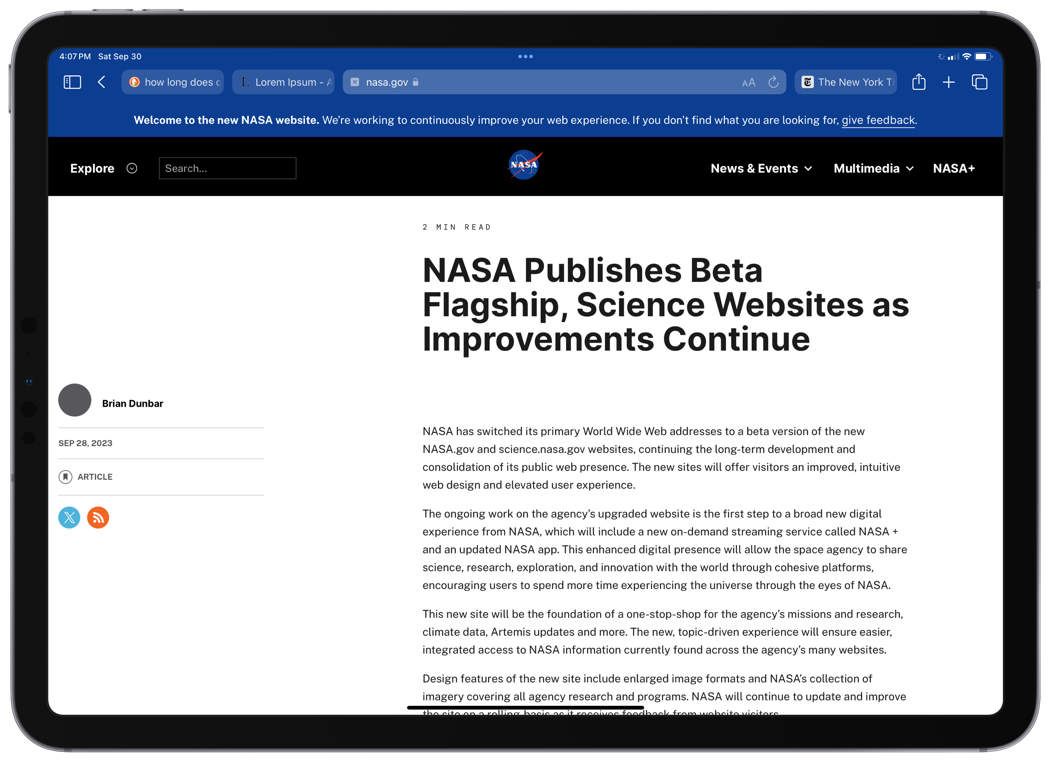The image size is (1052, 763).
Task: Go back using the back arrow
Action: tap(102, 82)
